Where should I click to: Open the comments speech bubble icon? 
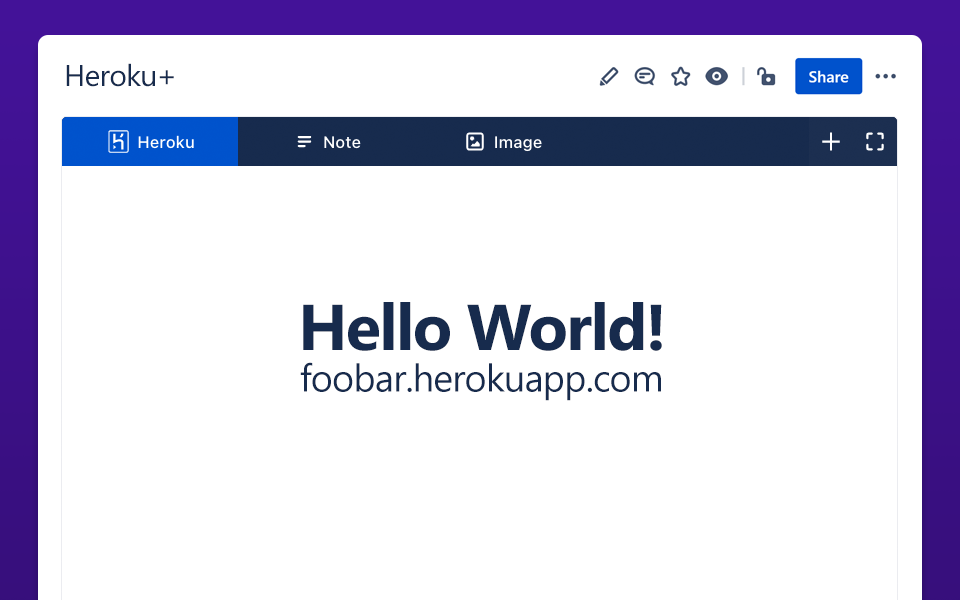tap(645, 77)
